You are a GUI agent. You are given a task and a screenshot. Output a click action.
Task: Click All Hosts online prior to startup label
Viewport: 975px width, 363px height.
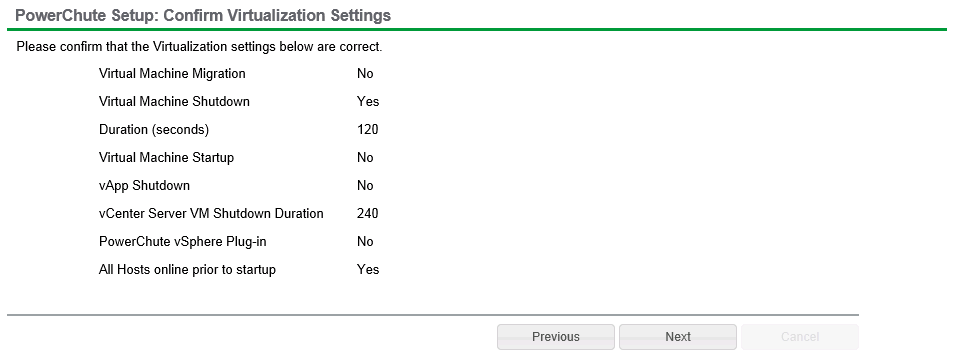pyautogui.click(x=187, y=270)
